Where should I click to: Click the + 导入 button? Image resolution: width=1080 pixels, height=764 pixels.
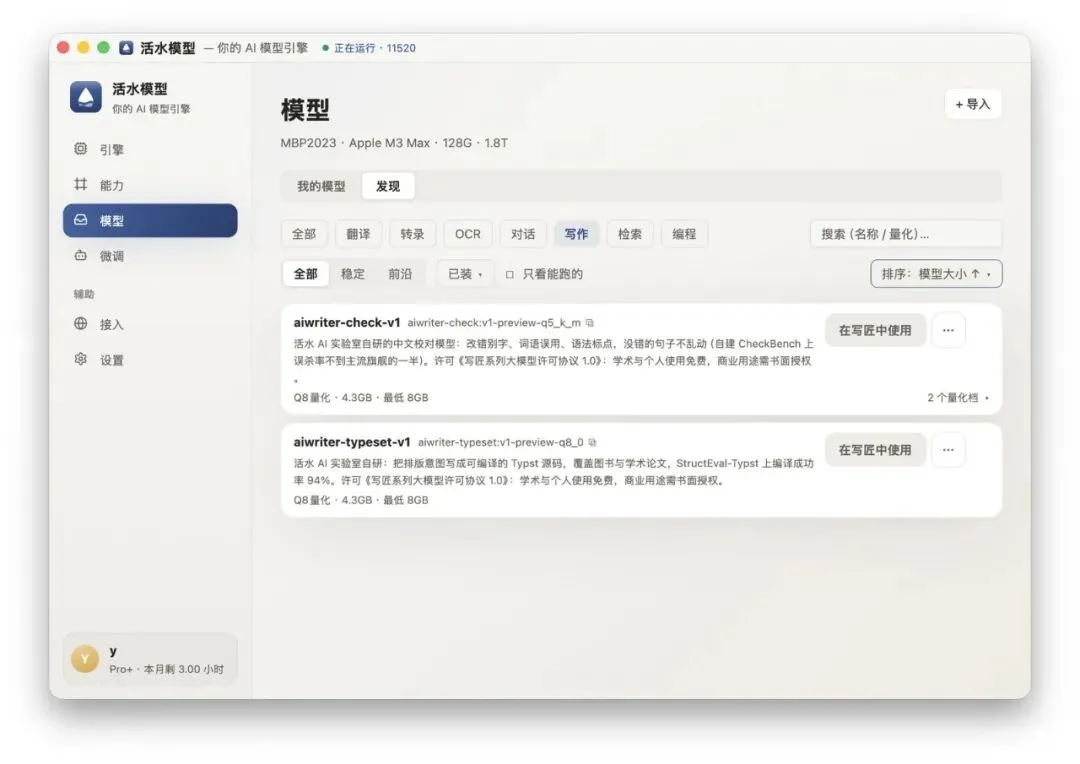click(973, 104)
